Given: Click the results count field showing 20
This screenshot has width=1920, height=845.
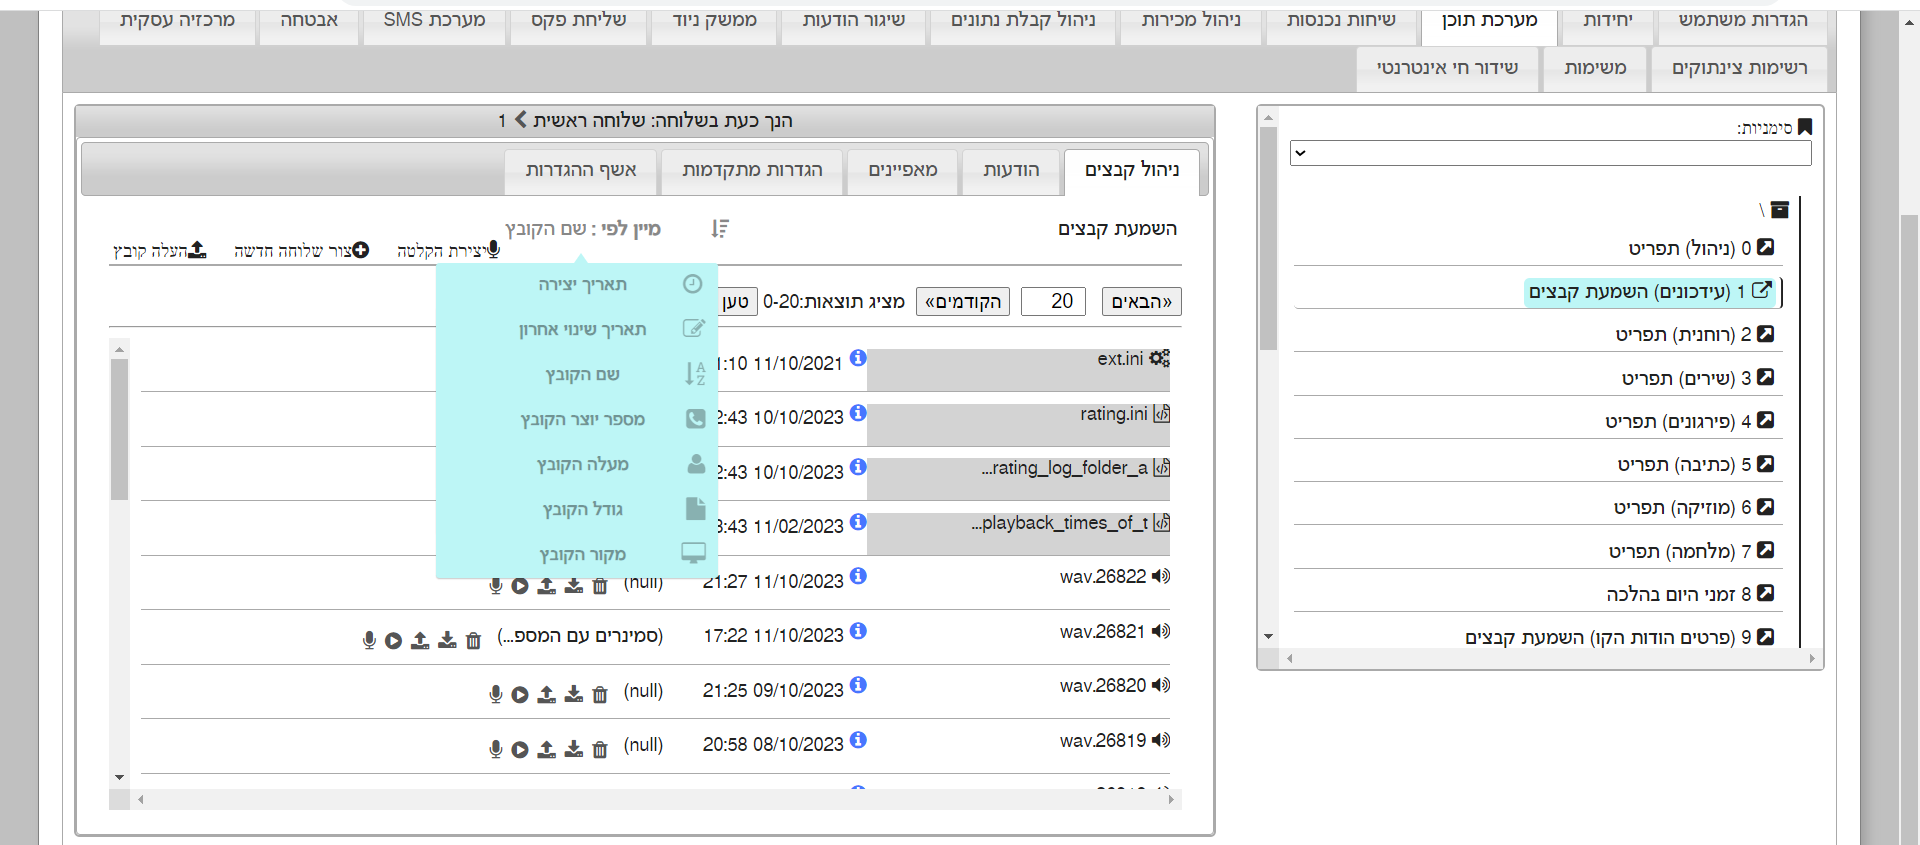Looking at the screenshot, I should (x=1053, y=302).
